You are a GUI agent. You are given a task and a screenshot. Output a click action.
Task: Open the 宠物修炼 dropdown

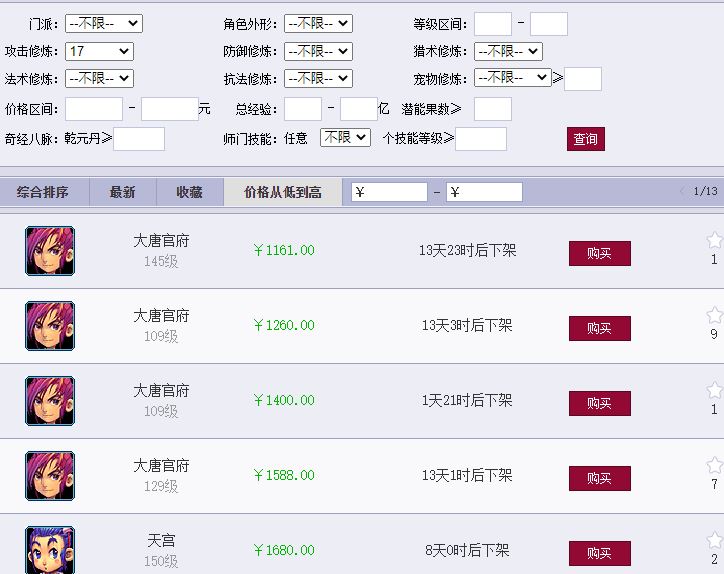click(513, 78)
